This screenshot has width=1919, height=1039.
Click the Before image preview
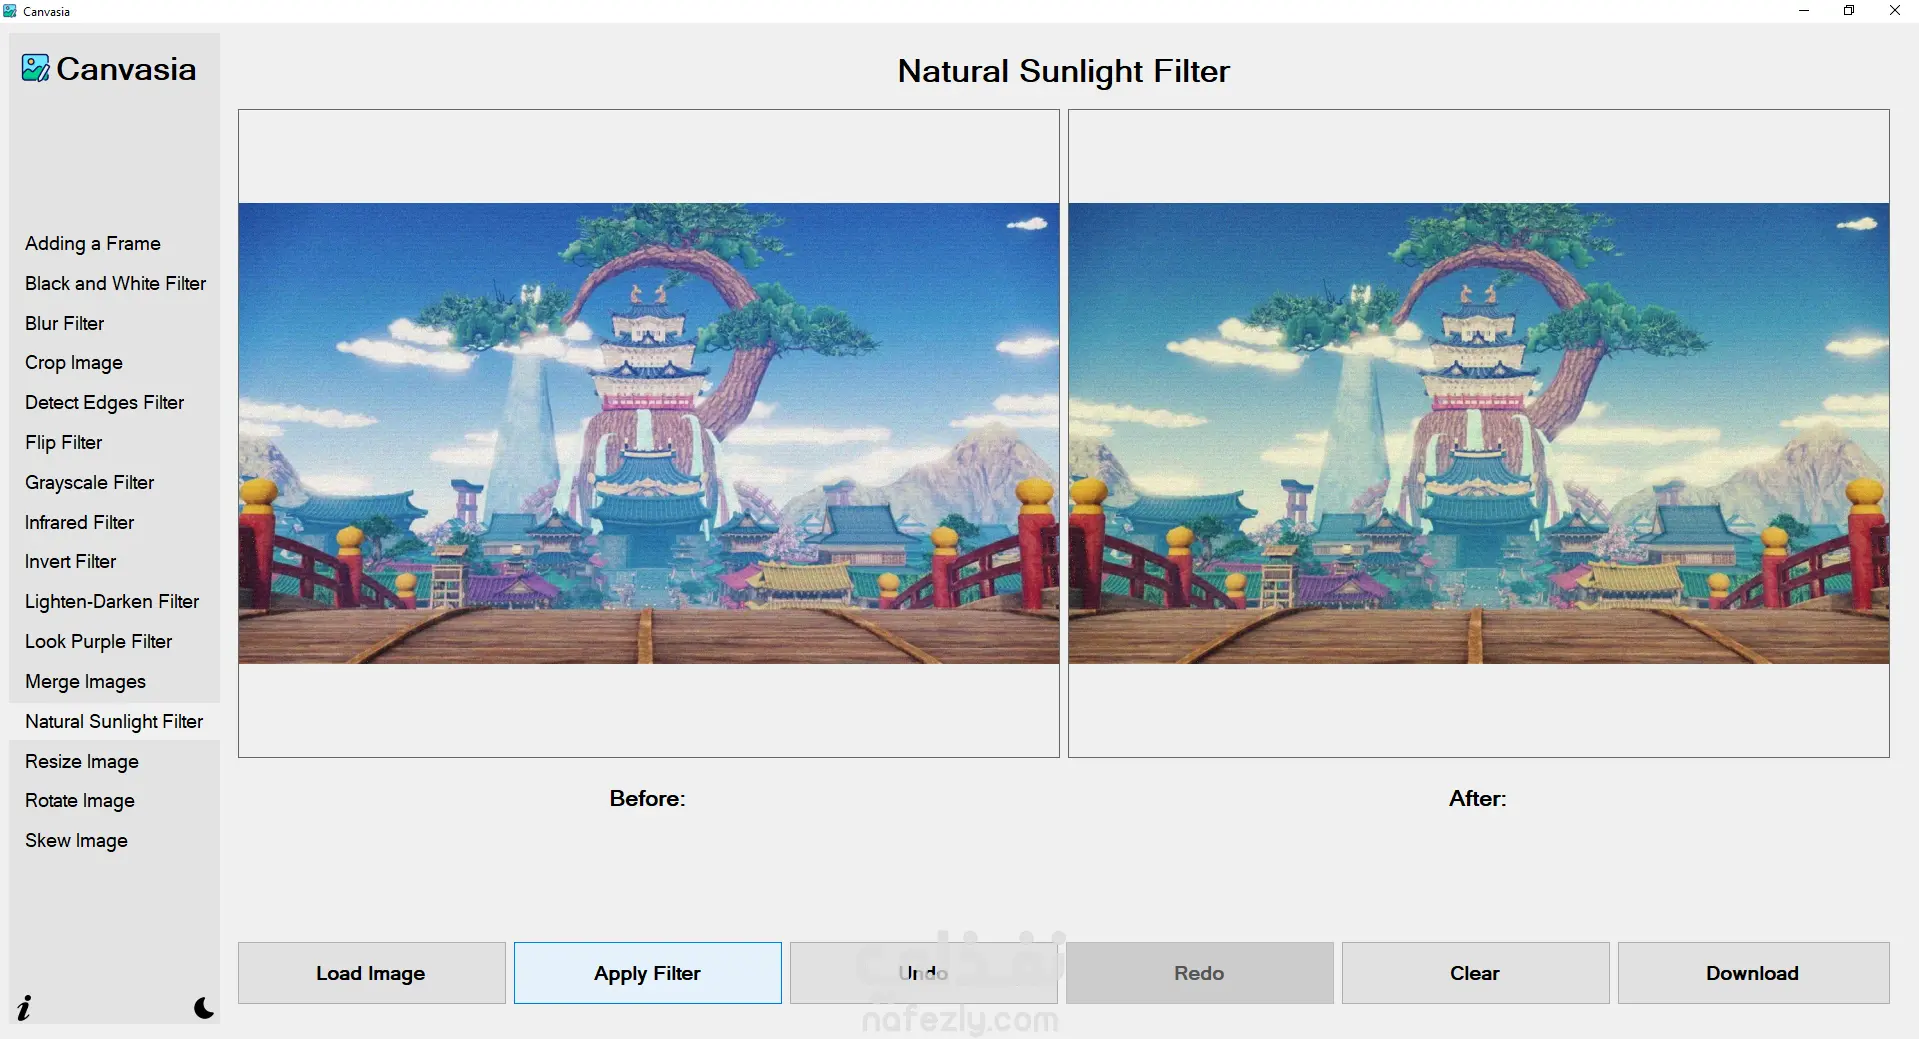point(649,433)
